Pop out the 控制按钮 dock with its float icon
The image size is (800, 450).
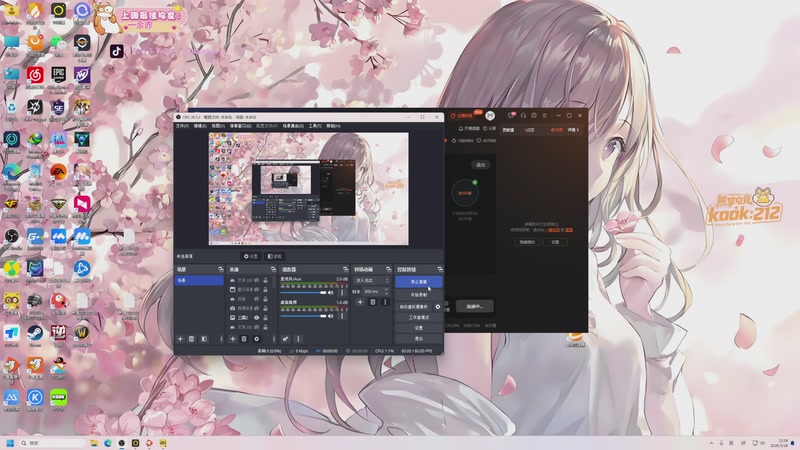(x=440, y=269)
